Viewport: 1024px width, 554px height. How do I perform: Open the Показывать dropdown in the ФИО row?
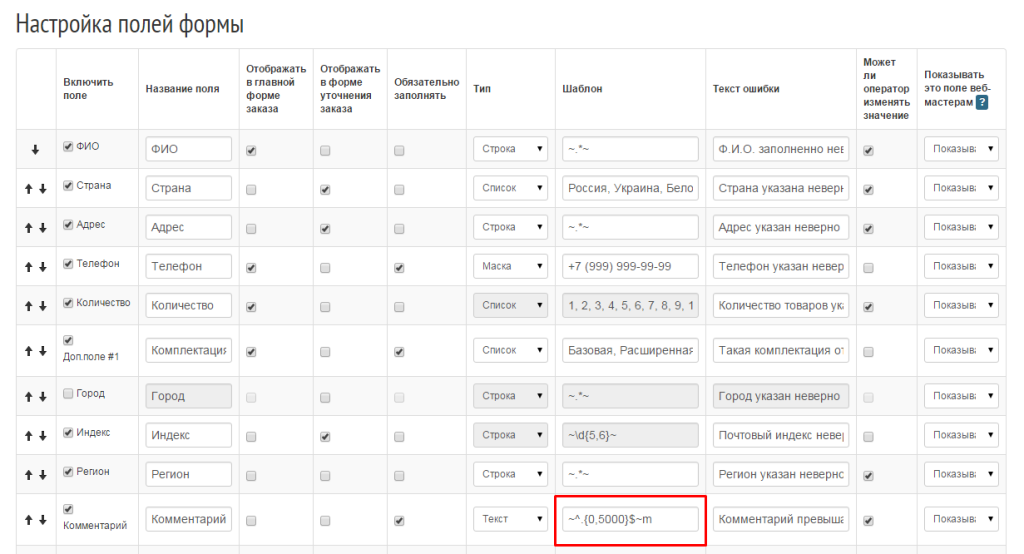click(961, 149)
